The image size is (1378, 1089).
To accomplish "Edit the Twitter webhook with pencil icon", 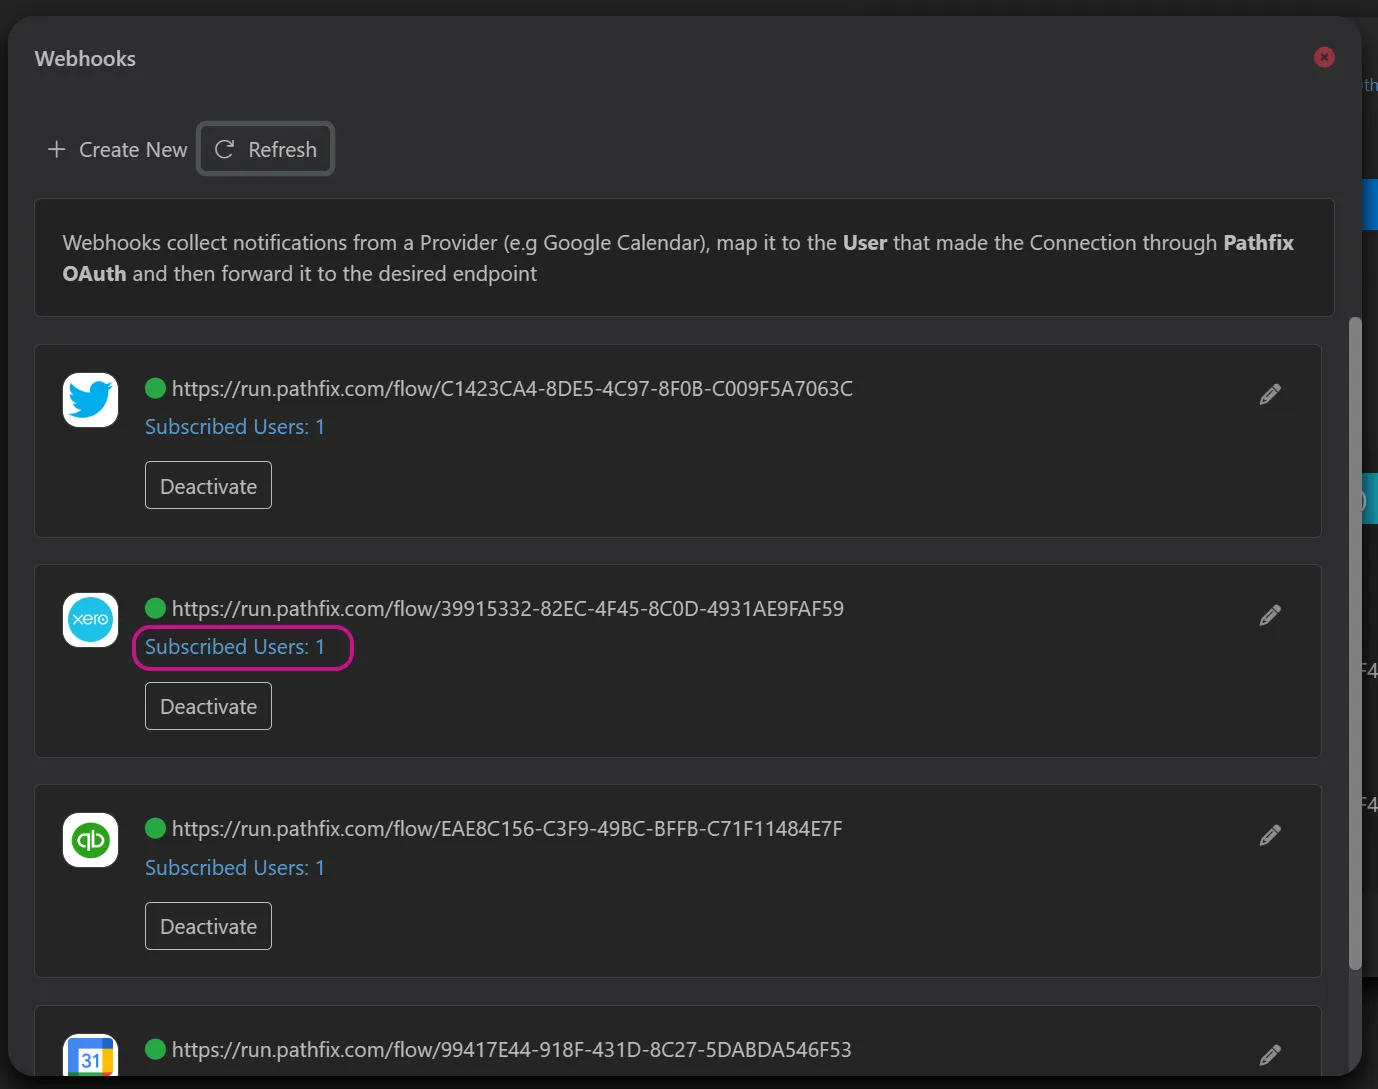I will [1270, 395].
